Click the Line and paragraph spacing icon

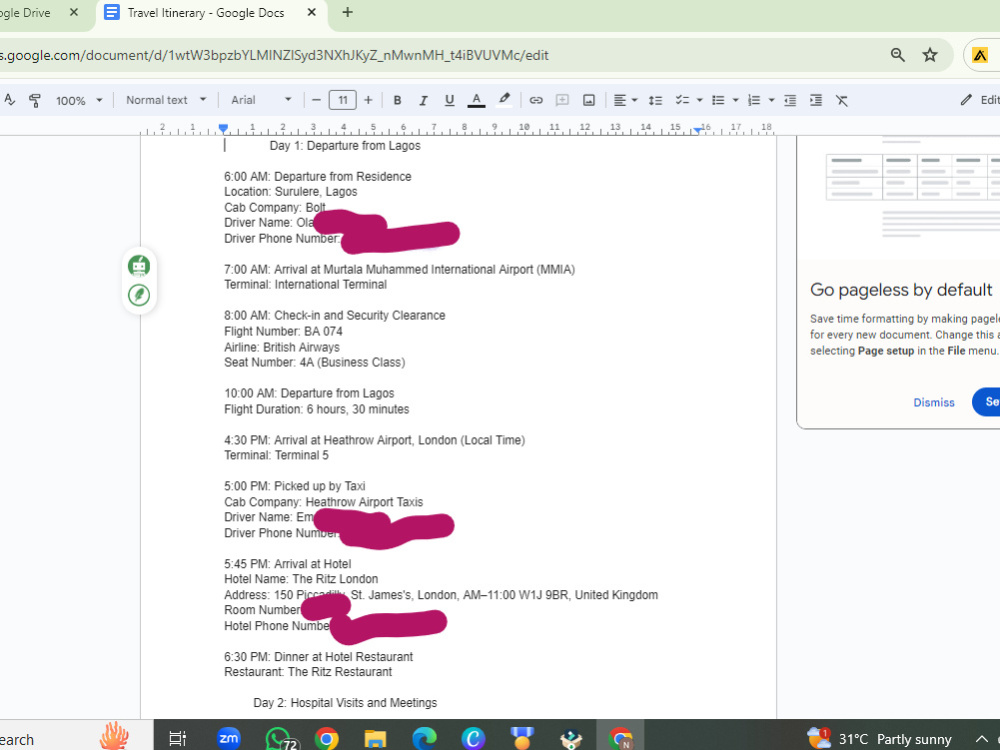pos(655,100)
